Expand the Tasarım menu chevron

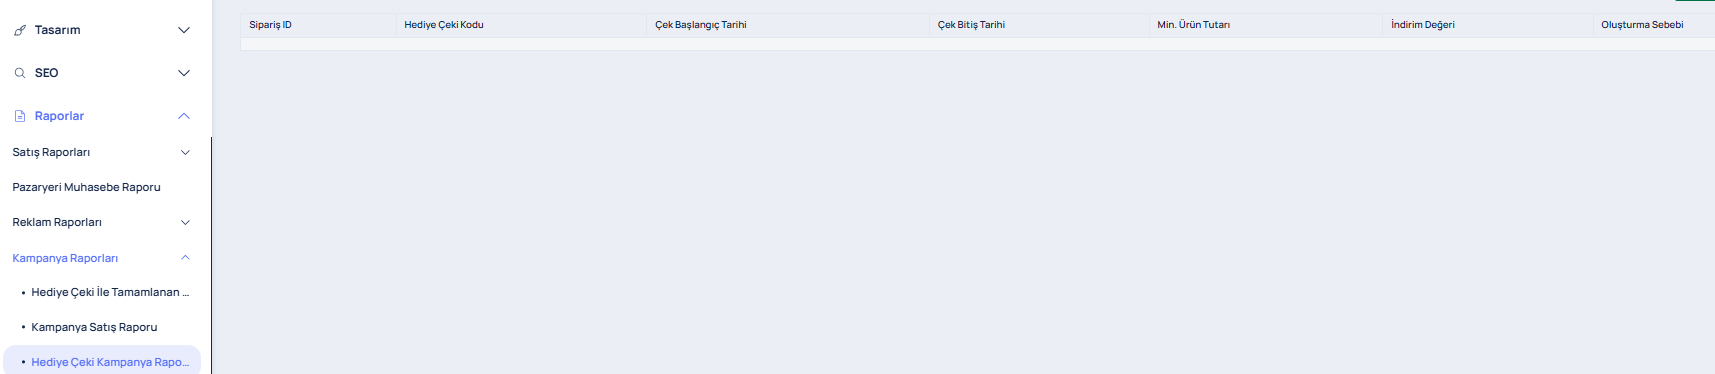(184, 30)
